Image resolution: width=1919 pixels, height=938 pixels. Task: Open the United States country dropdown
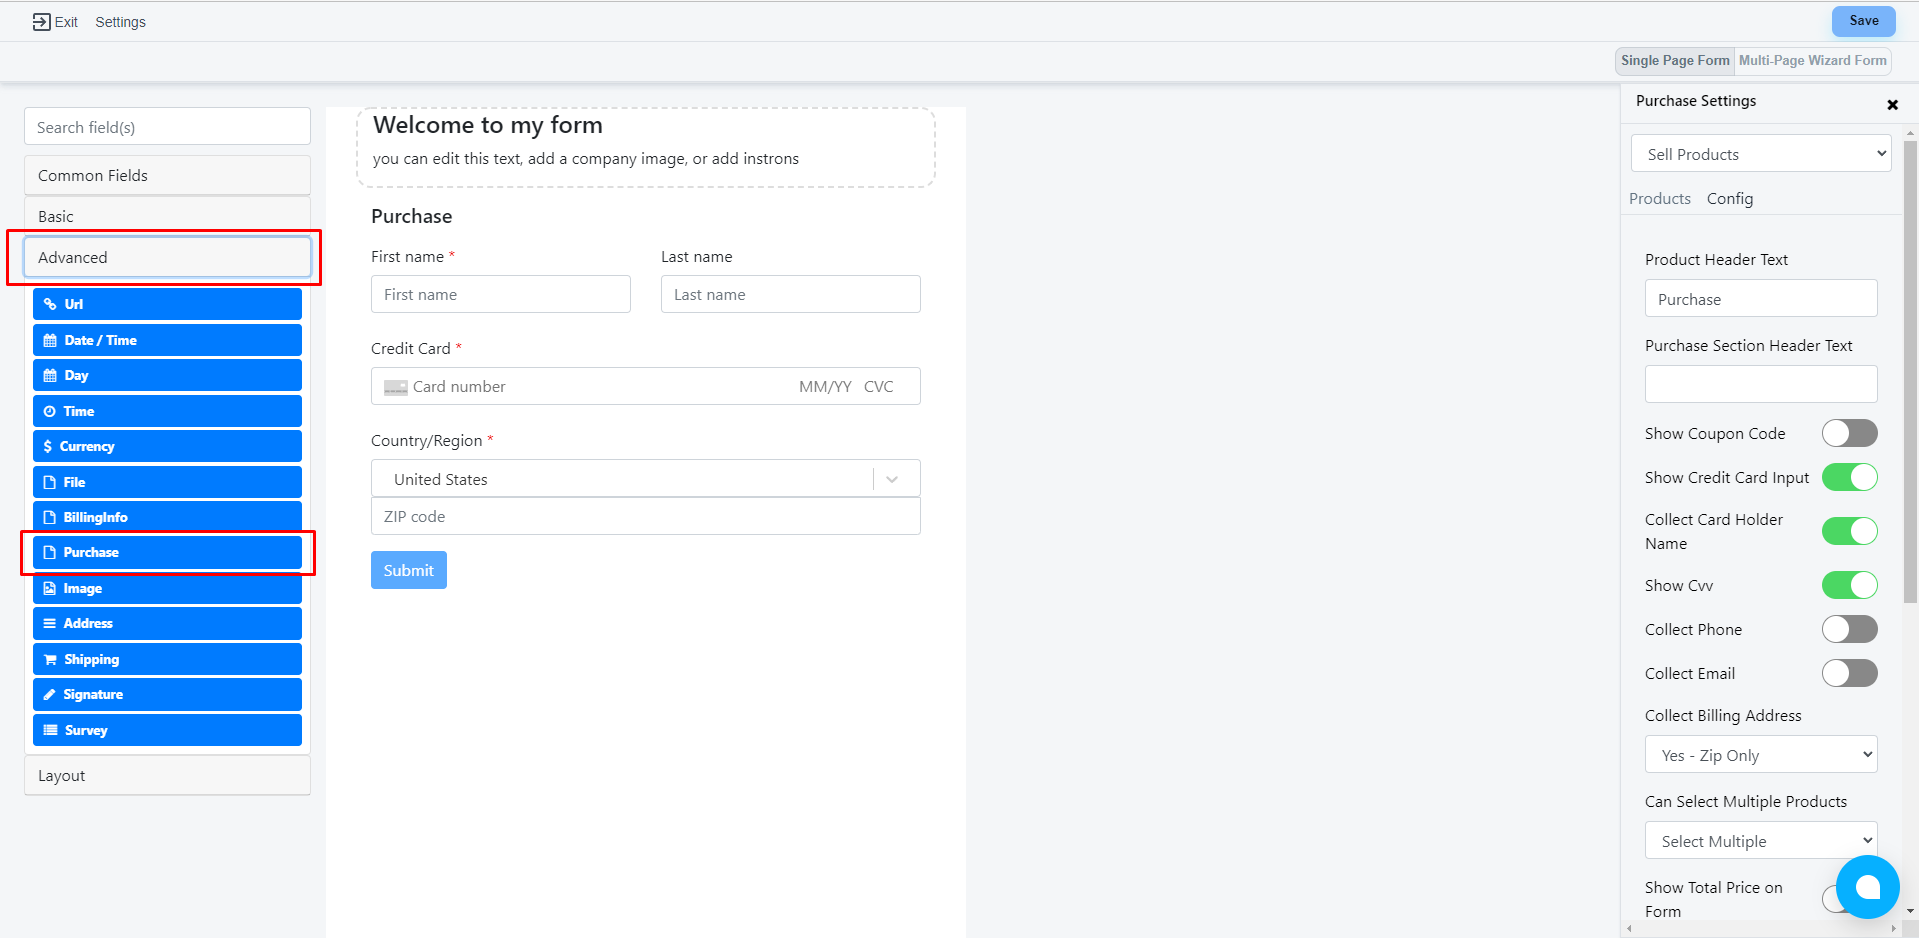(645, 479)
